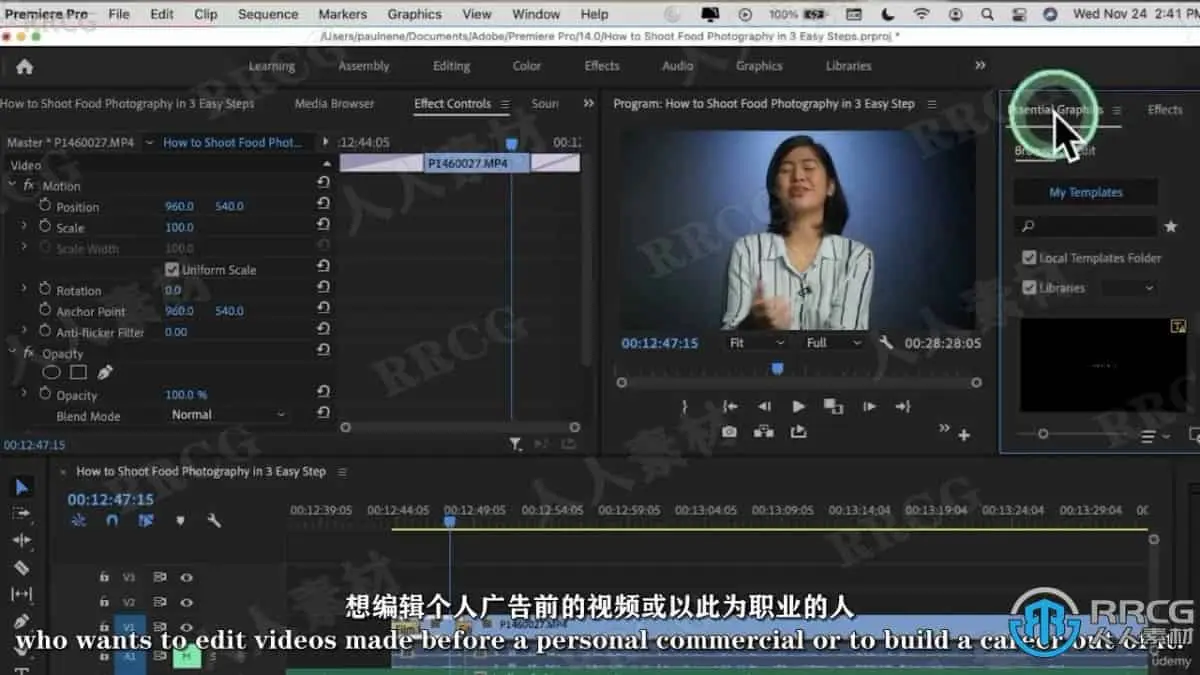Click the Insert nest toggle icon in timeline

pyautogui.click(x=79, y=520)
